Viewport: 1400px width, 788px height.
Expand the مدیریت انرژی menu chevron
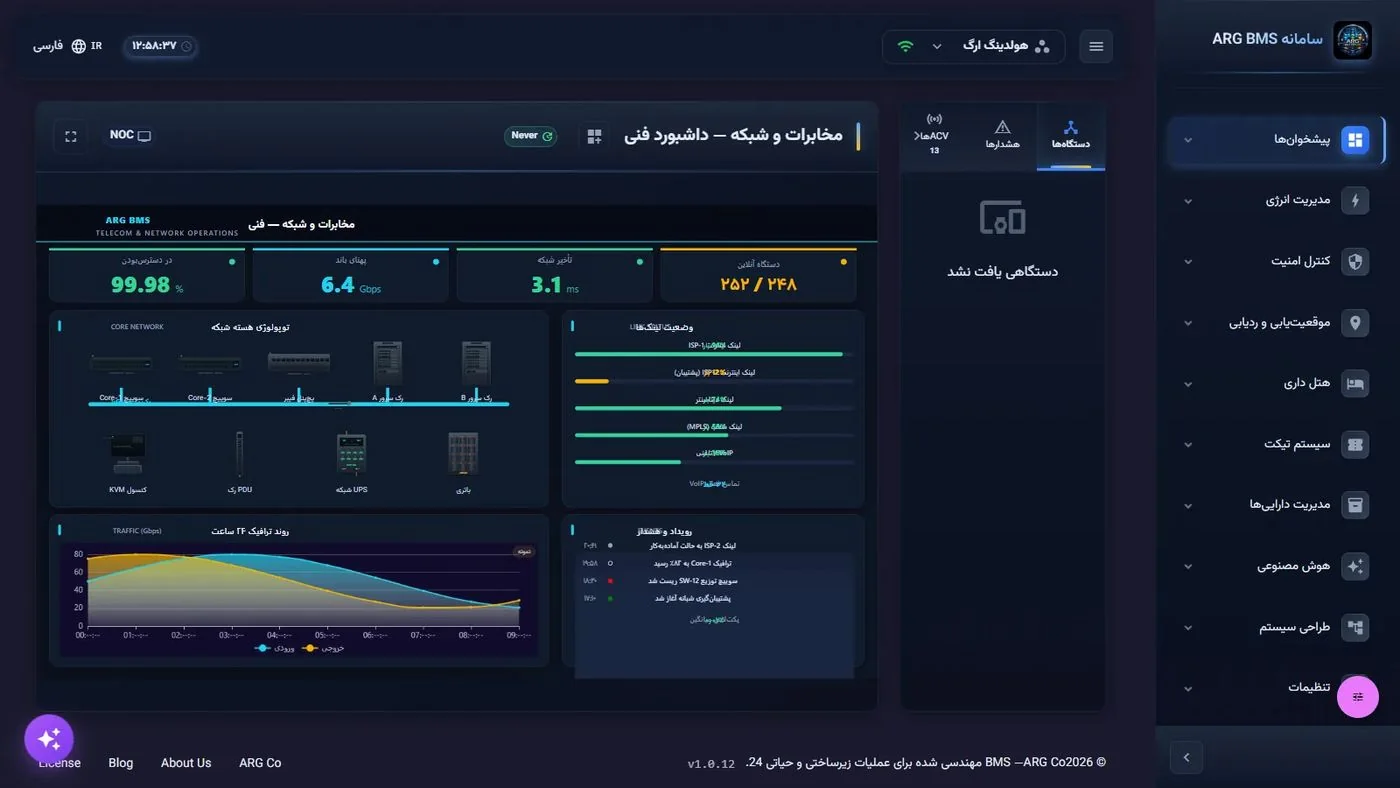1188,201
